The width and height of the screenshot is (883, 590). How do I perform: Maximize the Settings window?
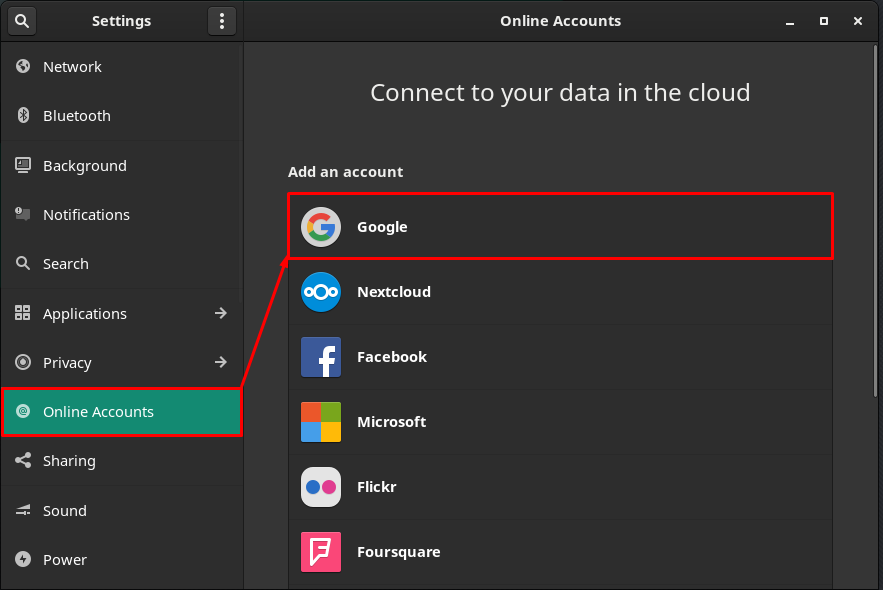[x=824, y=21]
